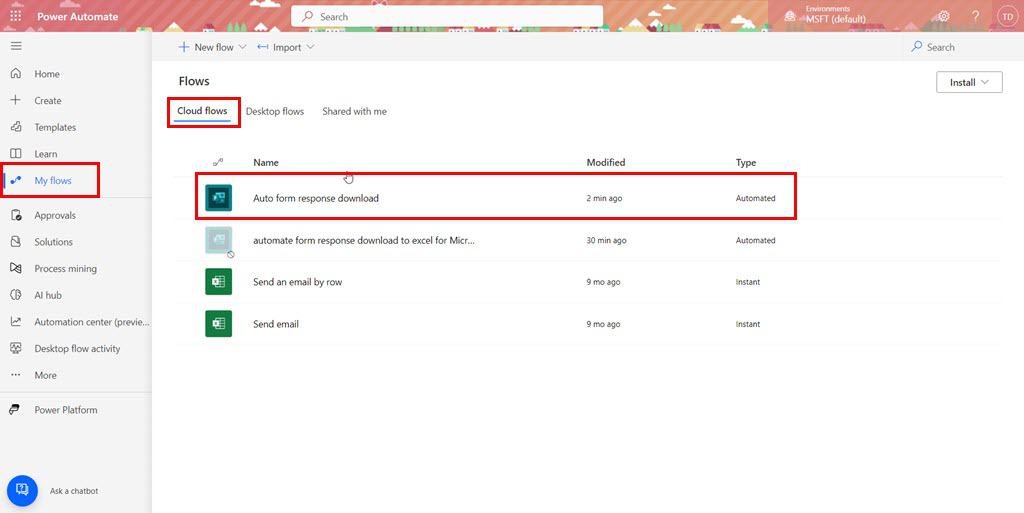Click the '2 min ago' modified value
1024x513 pixels.
(604, 198)
